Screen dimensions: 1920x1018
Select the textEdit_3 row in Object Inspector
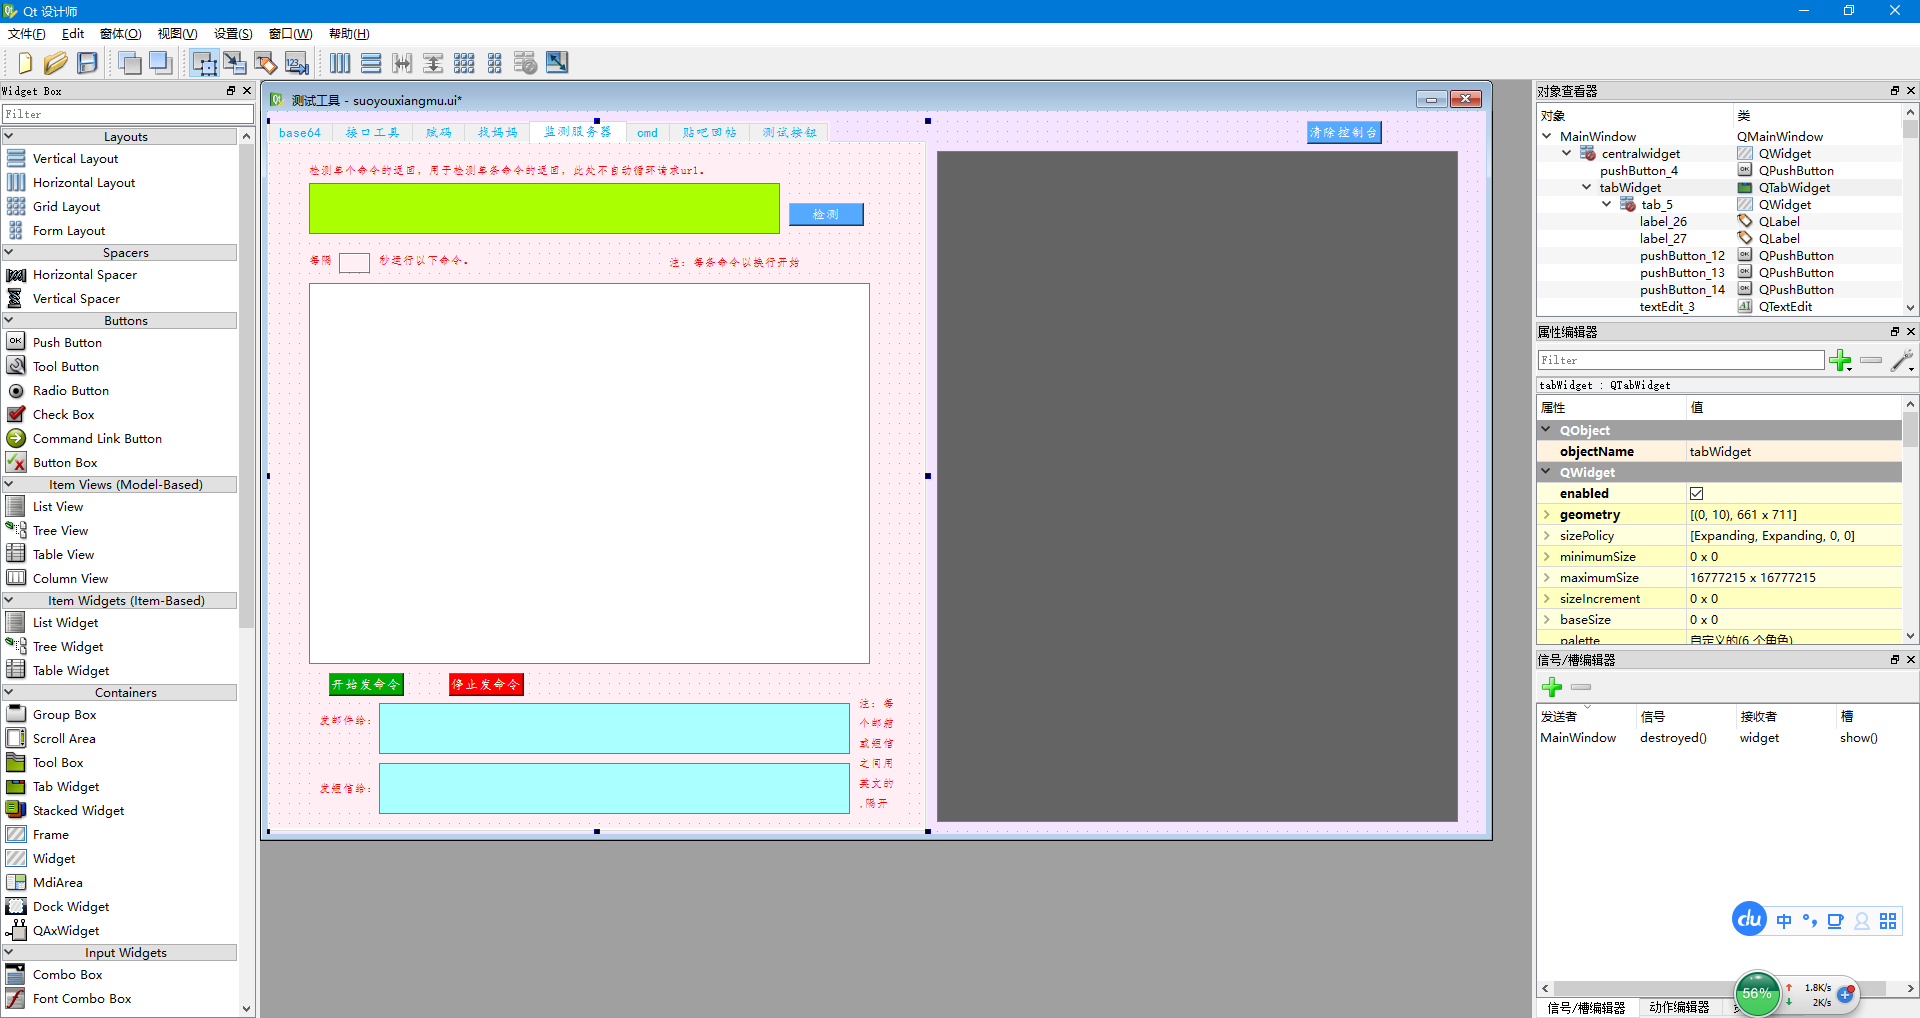click(1667, 306)
